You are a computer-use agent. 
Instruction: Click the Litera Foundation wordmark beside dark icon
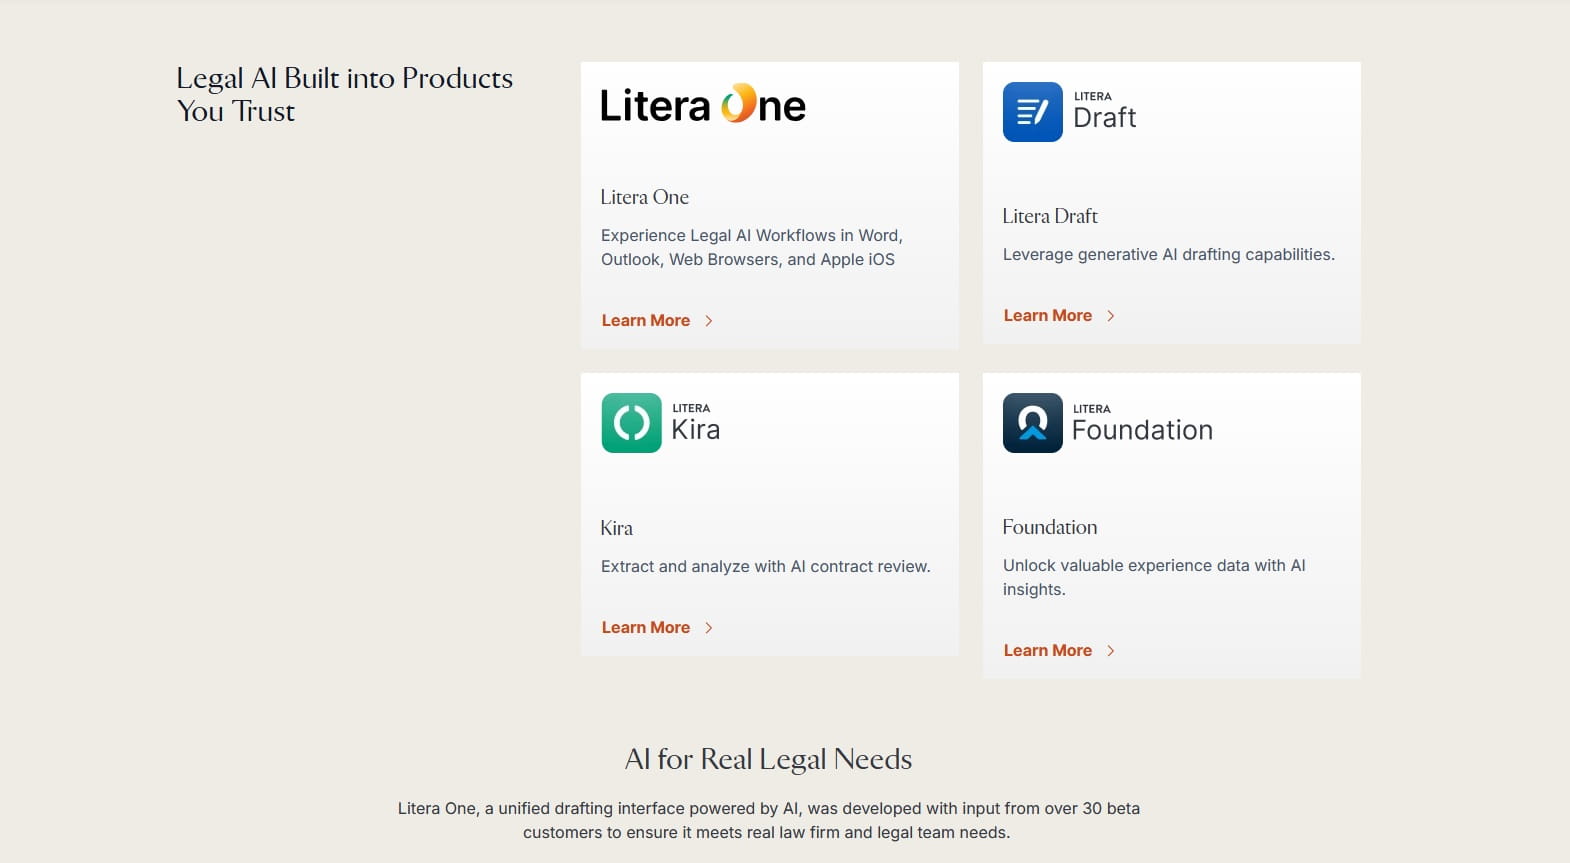point(1142,424)
